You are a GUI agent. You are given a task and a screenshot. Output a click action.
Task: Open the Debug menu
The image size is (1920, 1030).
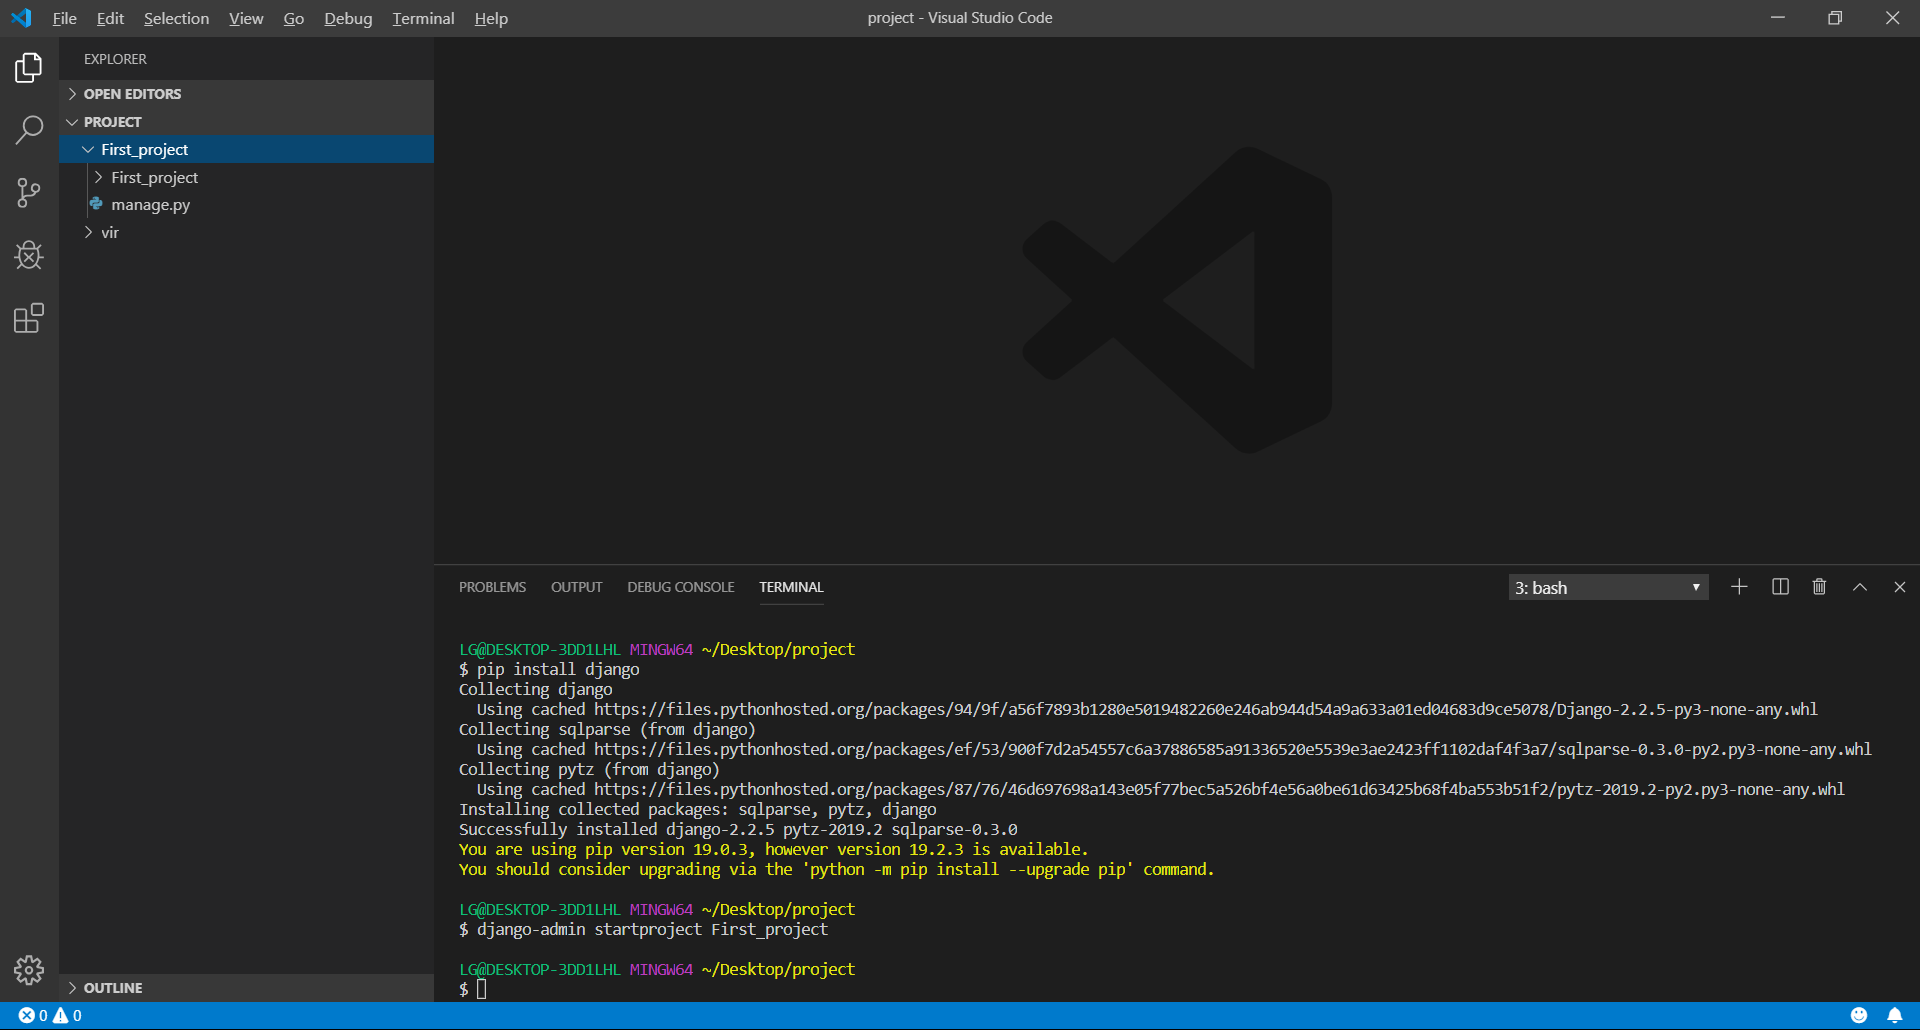348,18
